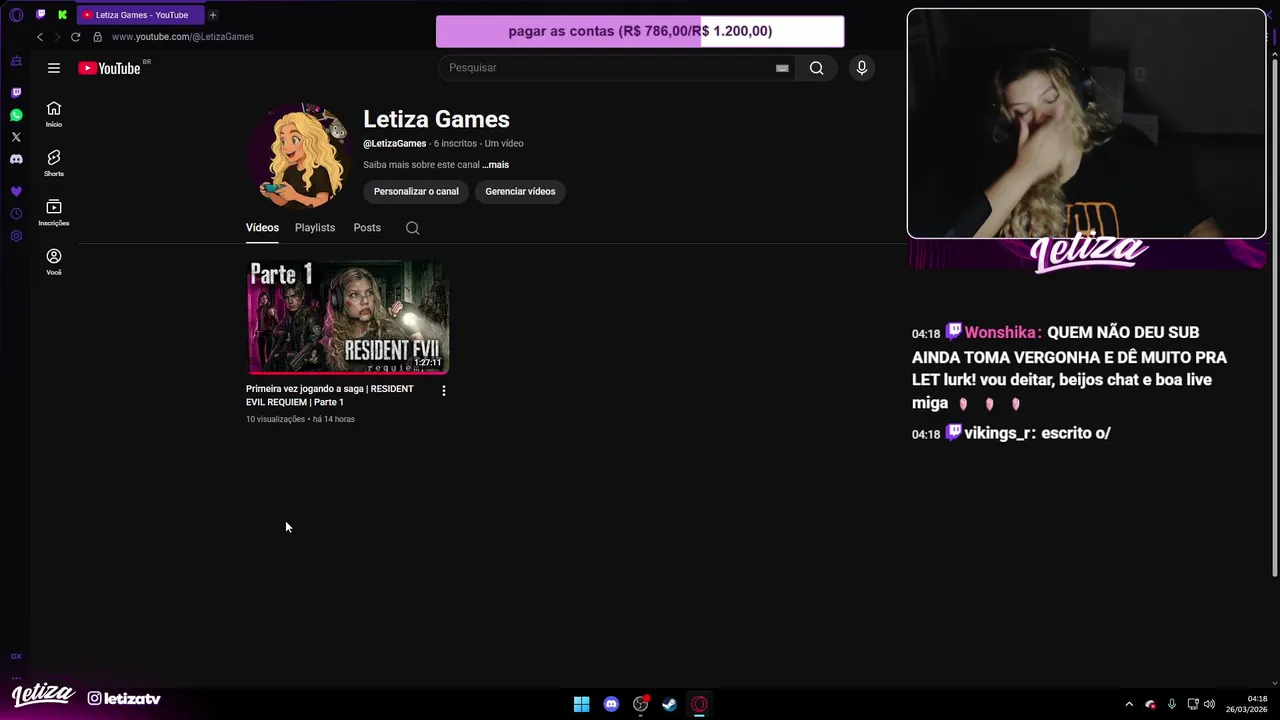Go back with the browser back arrow
1280x720 pixels.
40,37
